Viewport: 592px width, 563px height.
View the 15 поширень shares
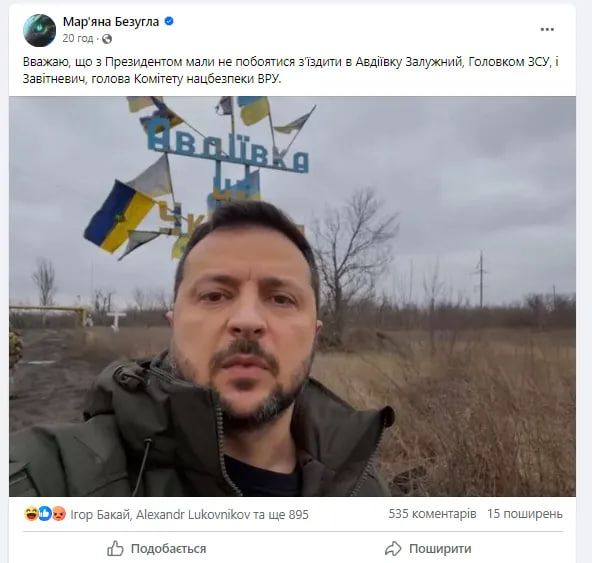525,514
